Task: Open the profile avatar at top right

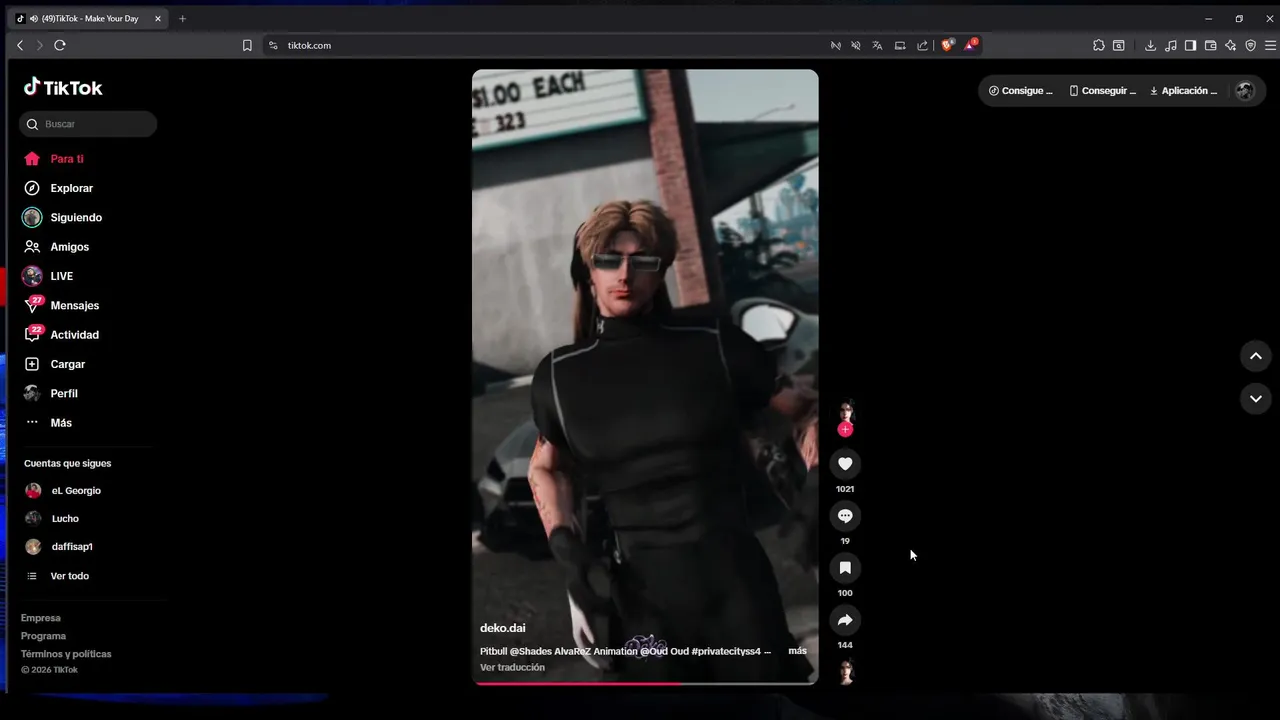Action: coord(1245,91)
